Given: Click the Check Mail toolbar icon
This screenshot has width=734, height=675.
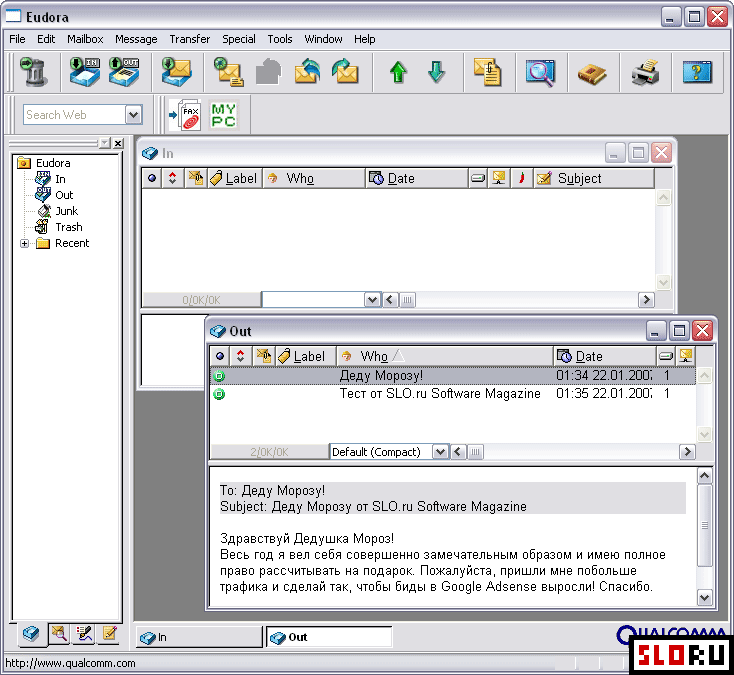Looking at the screenshot, I should [176, 72].
